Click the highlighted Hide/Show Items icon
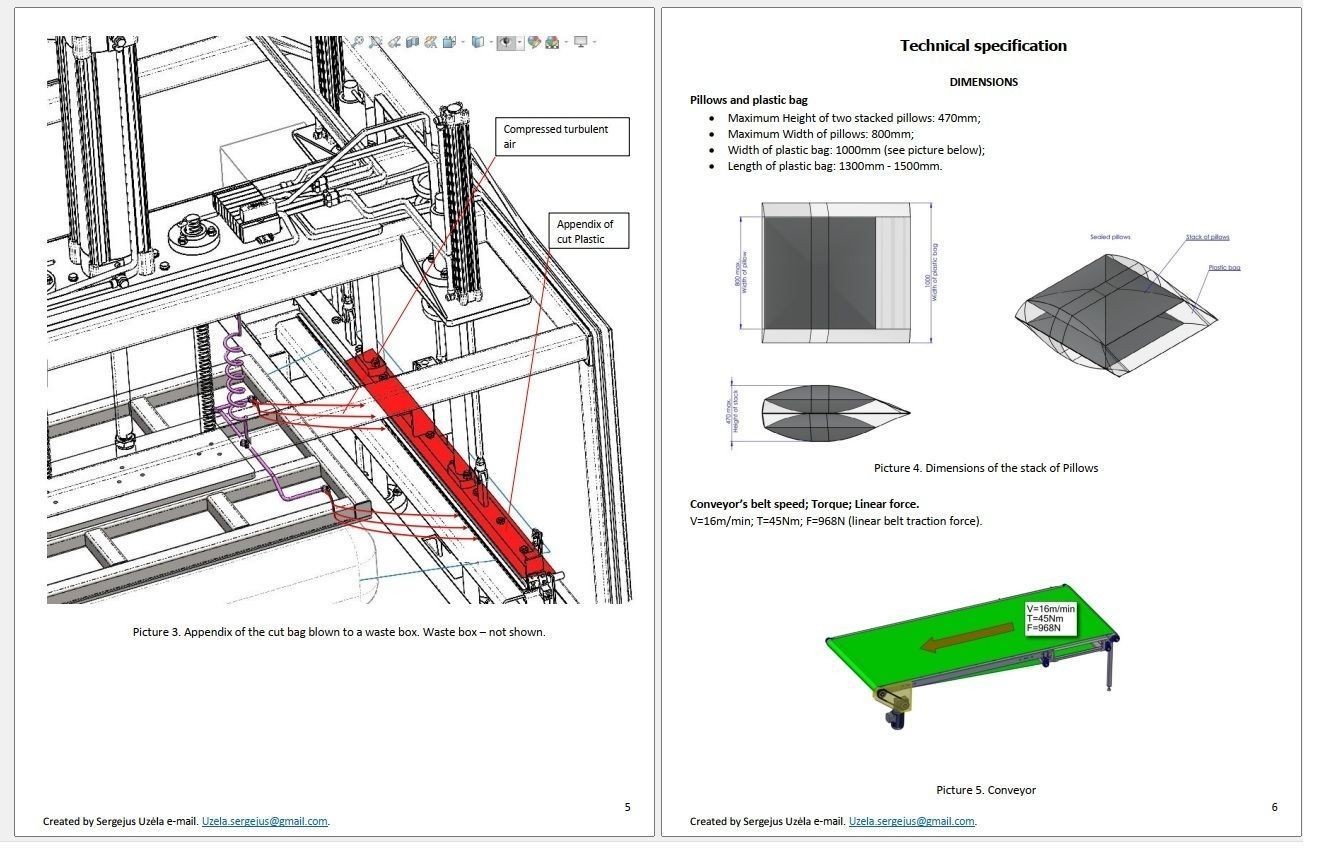 point(506,42)
